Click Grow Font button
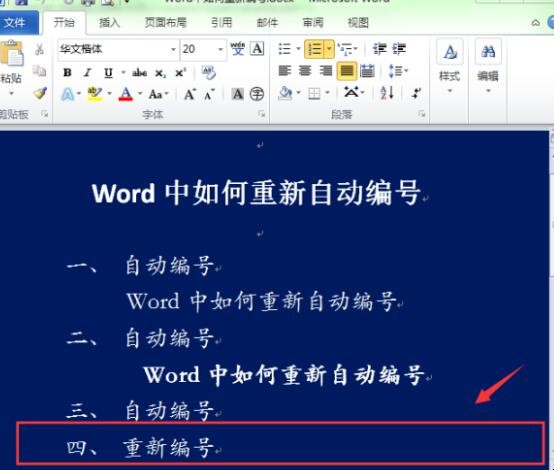 tap(190, 94)
